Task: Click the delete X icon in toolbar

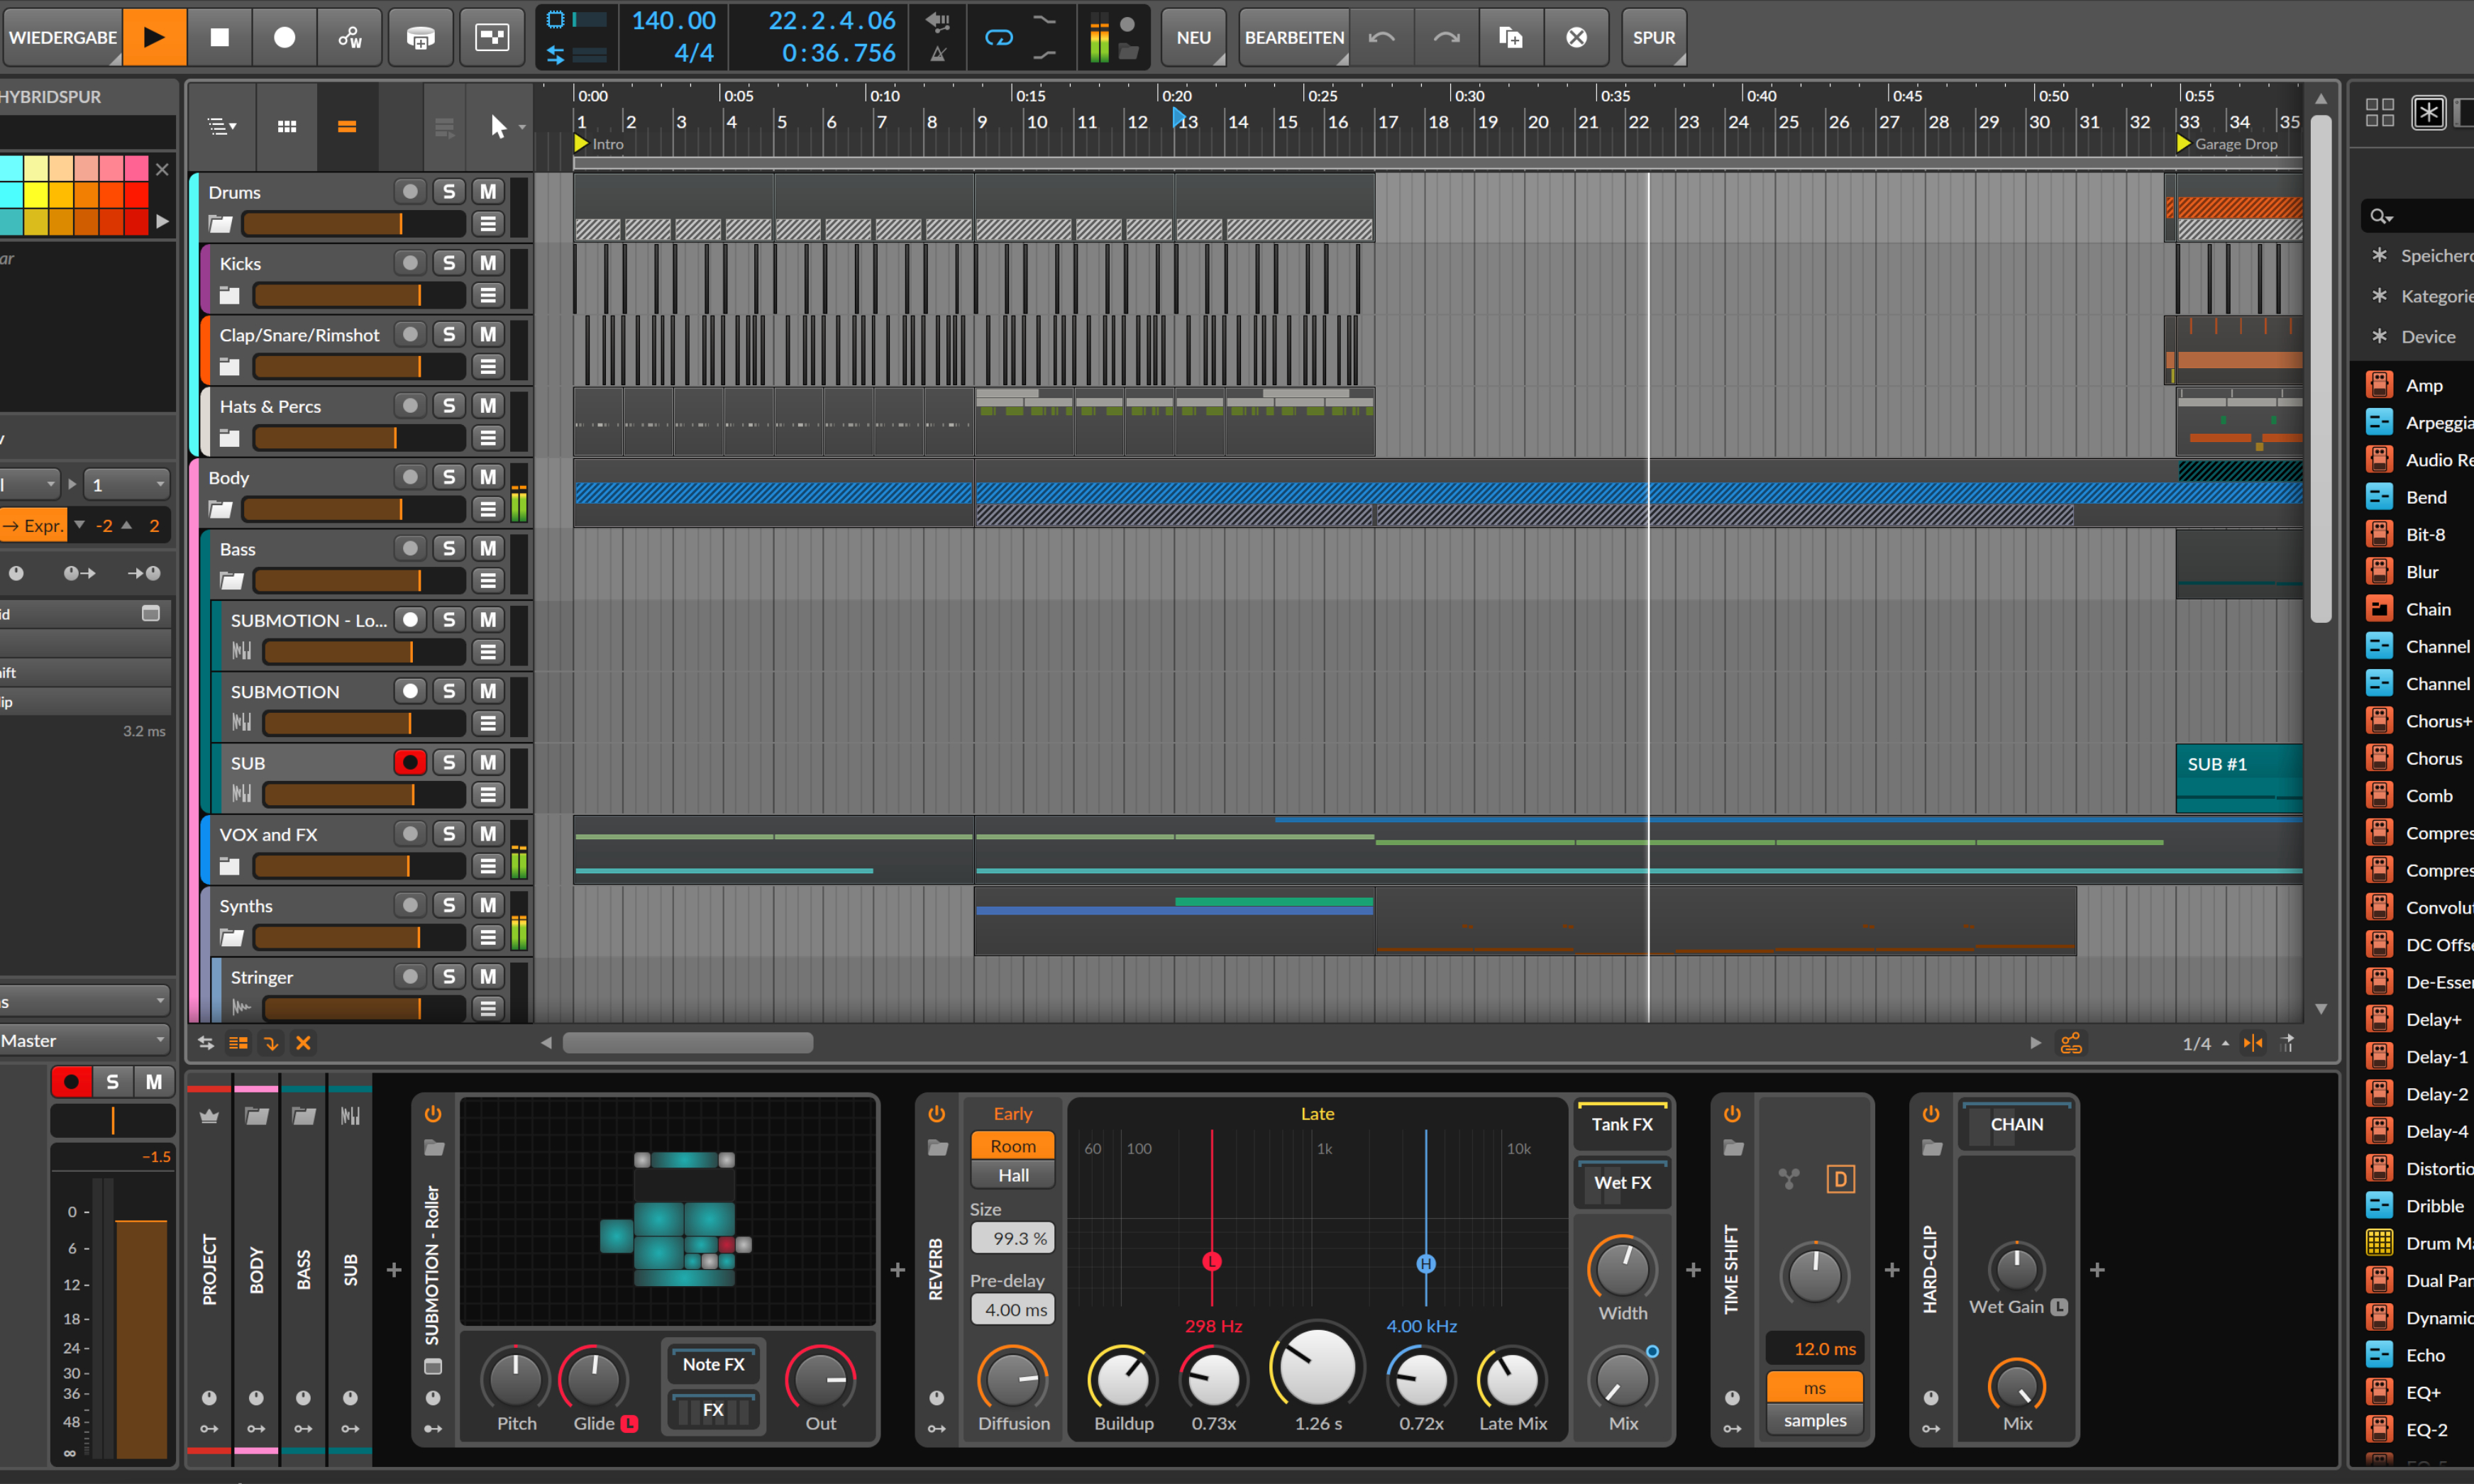Action: (x=1576, y=37)
